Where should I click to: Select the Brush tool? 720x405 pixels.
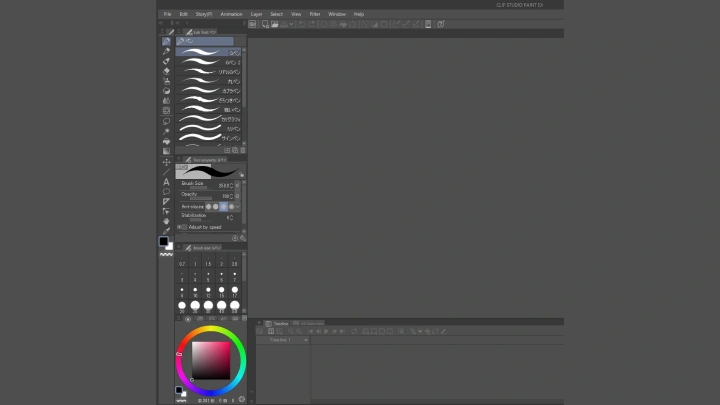pos(166,61)
